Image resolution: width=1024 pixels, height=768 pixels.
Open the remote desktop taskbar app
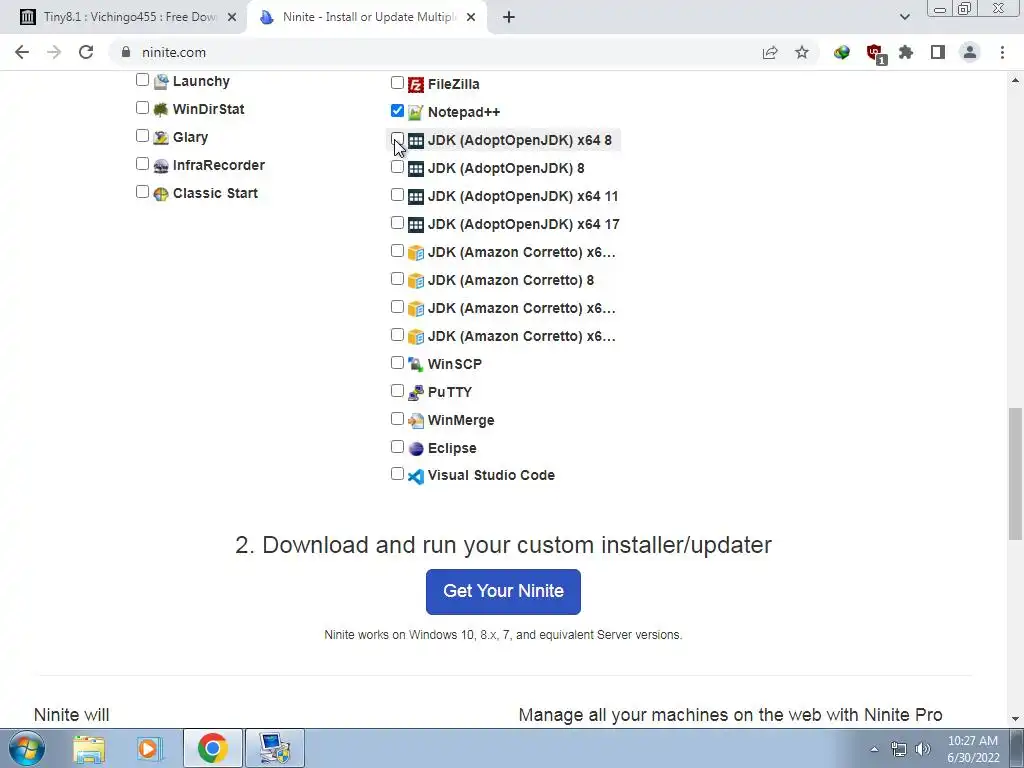coord(274,748)
